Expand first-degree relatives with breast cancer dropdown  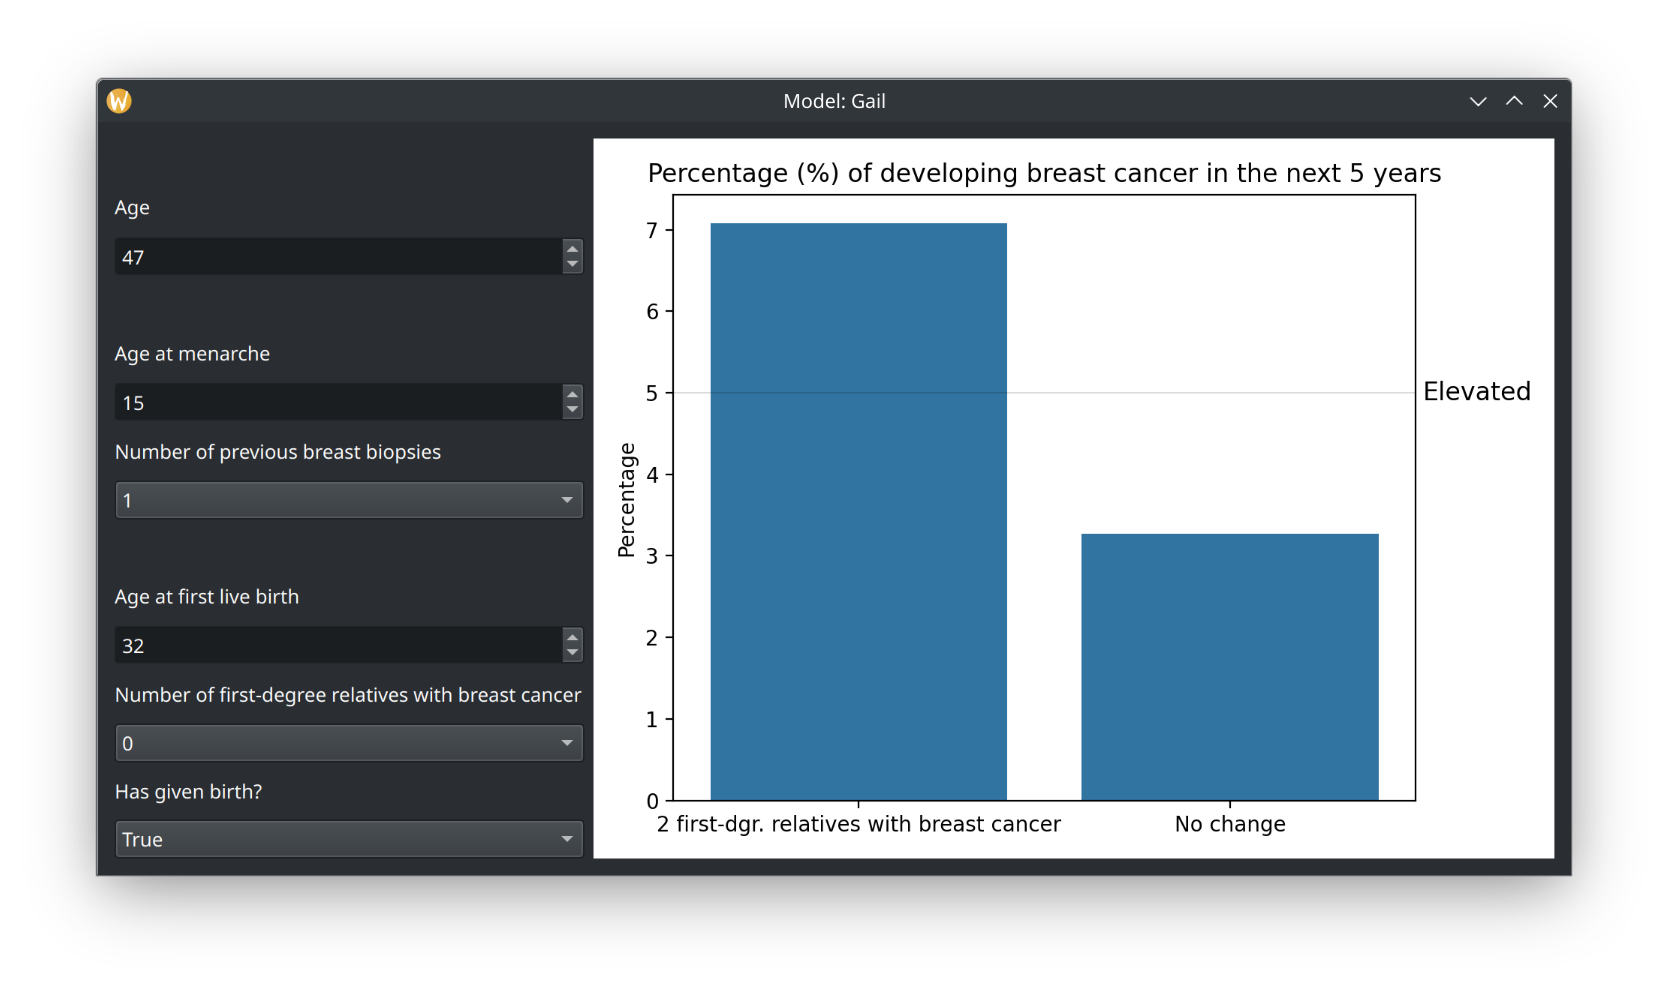[x=349, y=743]
